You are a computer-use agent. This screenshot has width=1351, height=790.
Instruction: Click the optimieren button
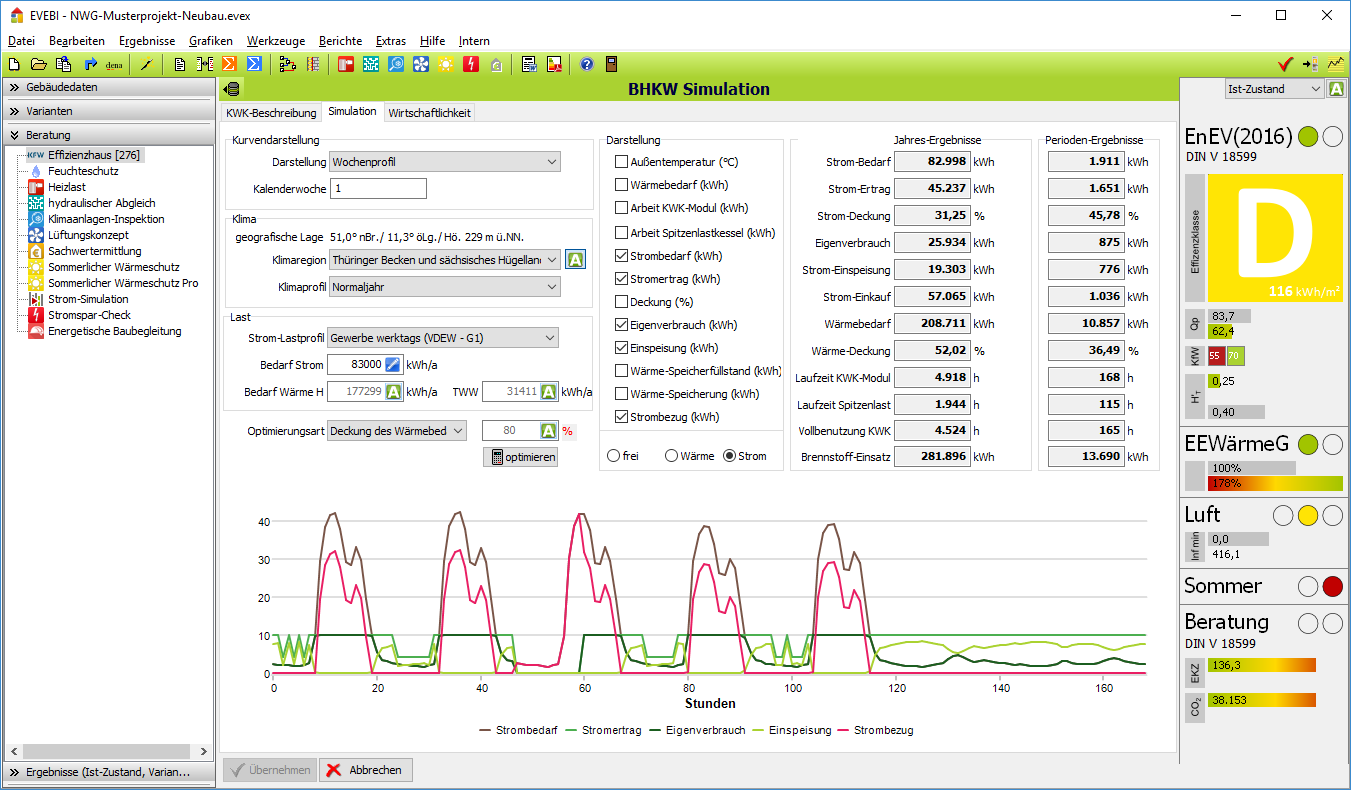tap(520, 457)
